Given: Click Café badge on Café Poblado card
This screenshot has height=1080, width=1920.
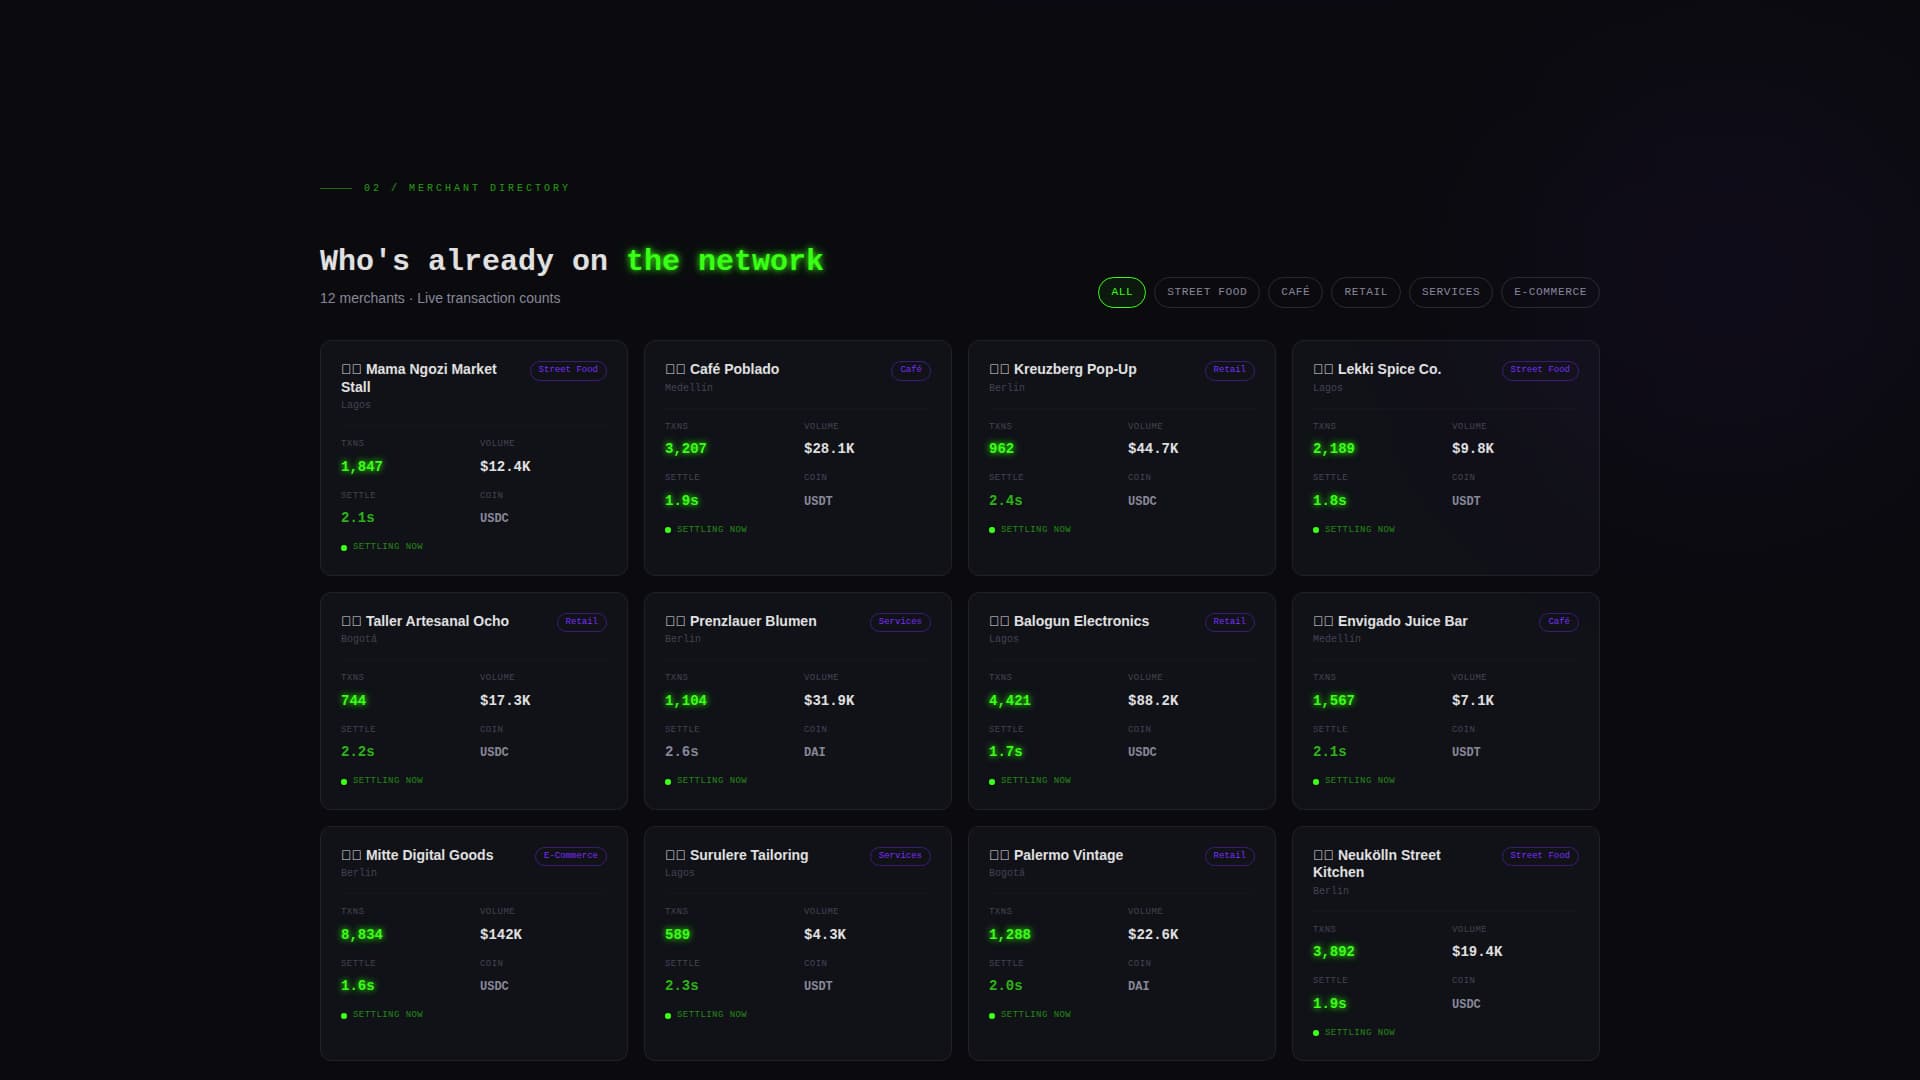Looking at the screenshot, I should tap(911, 370).
